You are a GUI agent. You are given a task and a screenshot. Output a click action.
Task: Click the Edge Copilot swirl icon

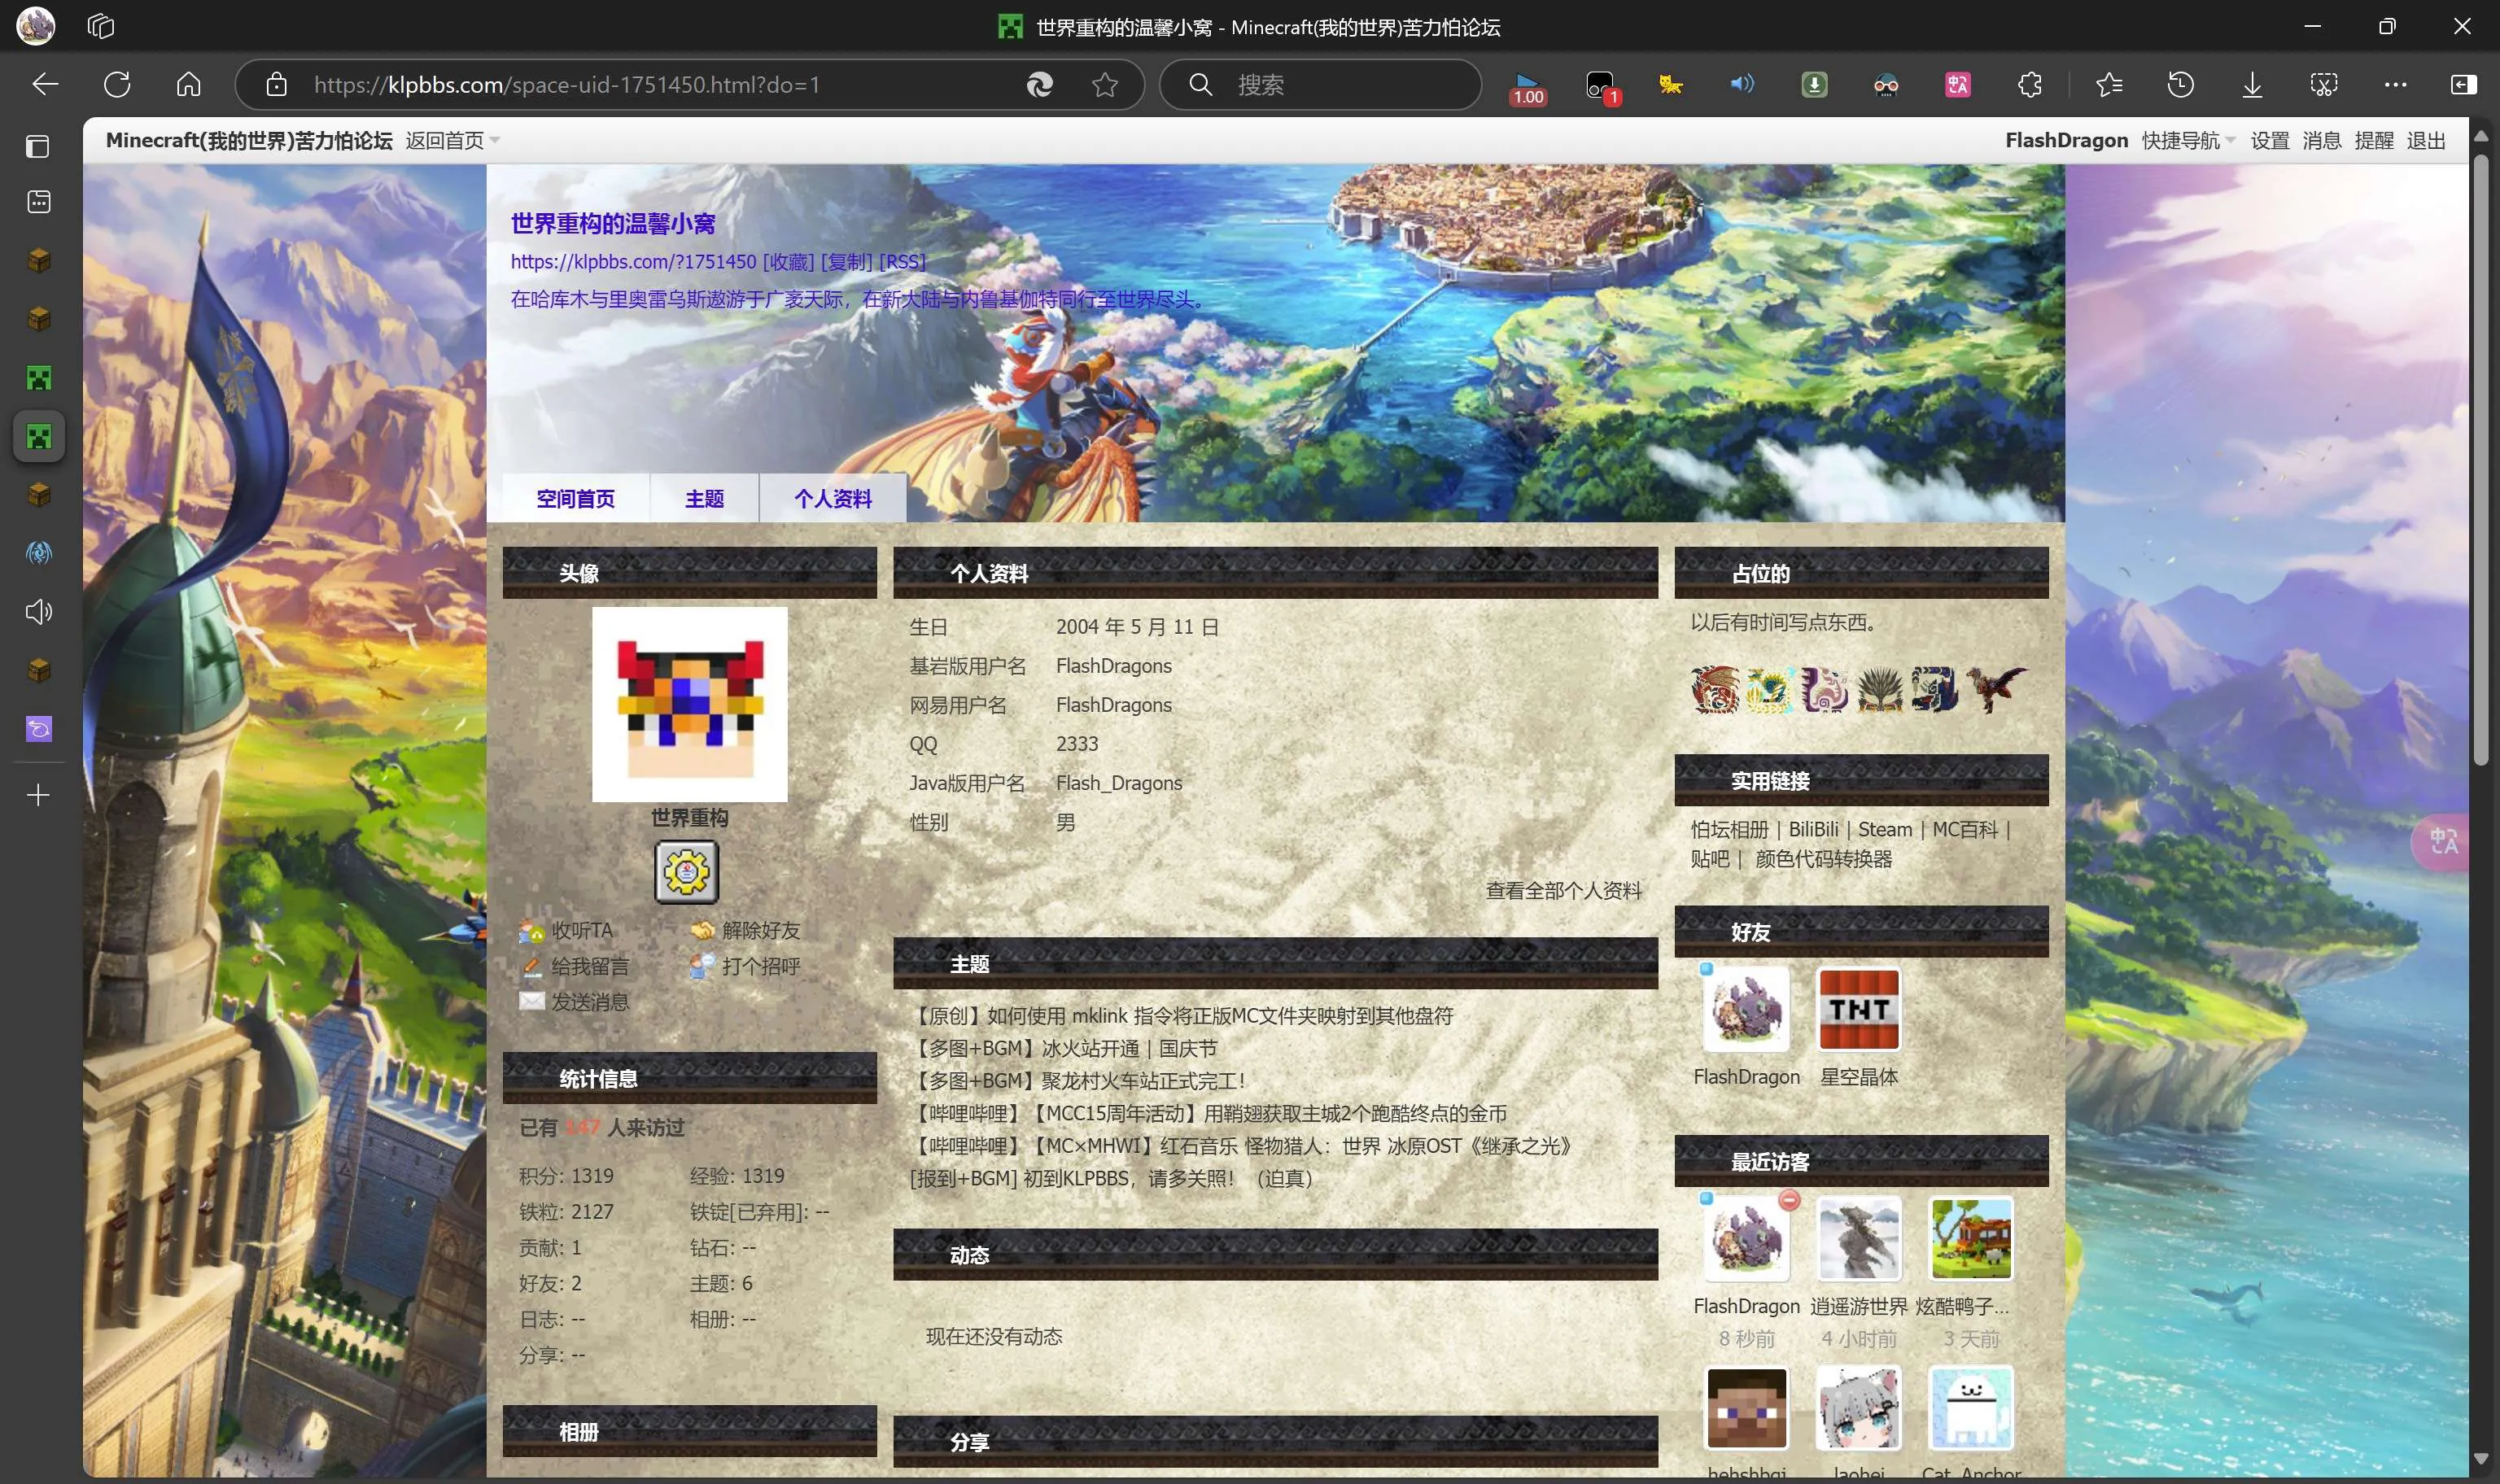pyautogui.click(x=1039, y=85)
